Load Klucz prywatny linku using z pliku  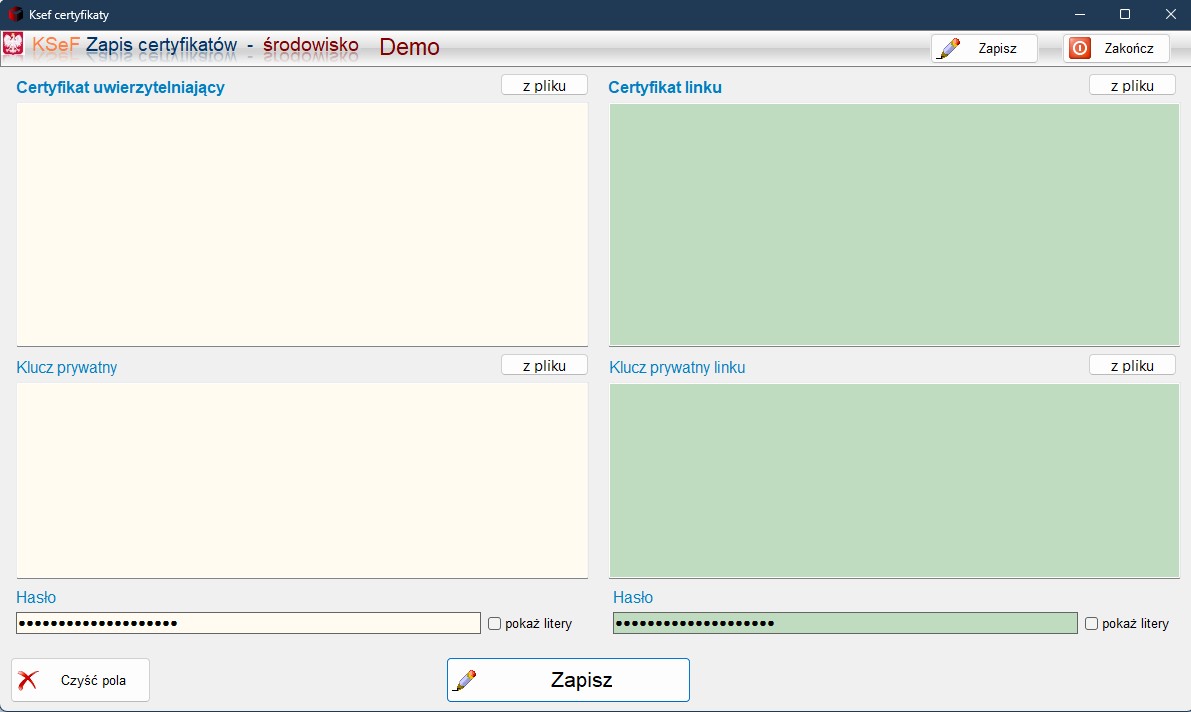coord(1132,366)
